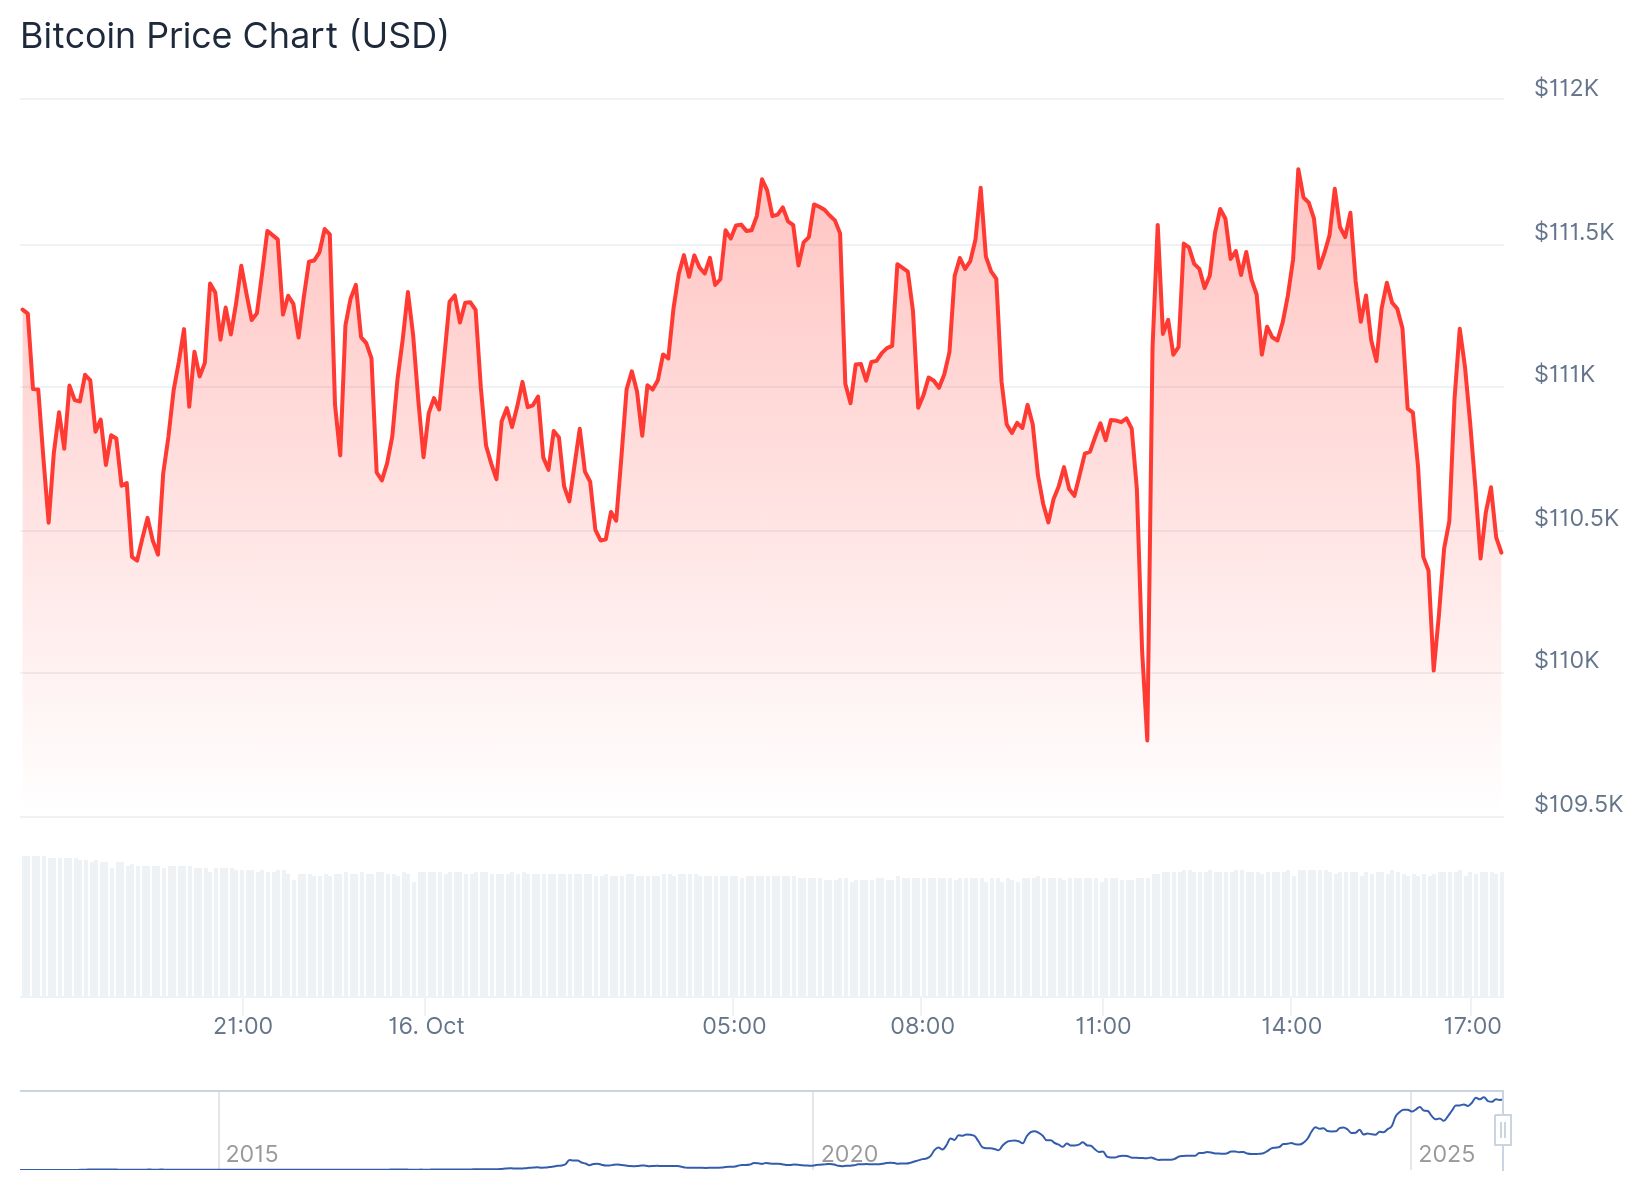Click the $112K price axis label
The image size is (1644, 1200).
click(x=1566, y=88)
